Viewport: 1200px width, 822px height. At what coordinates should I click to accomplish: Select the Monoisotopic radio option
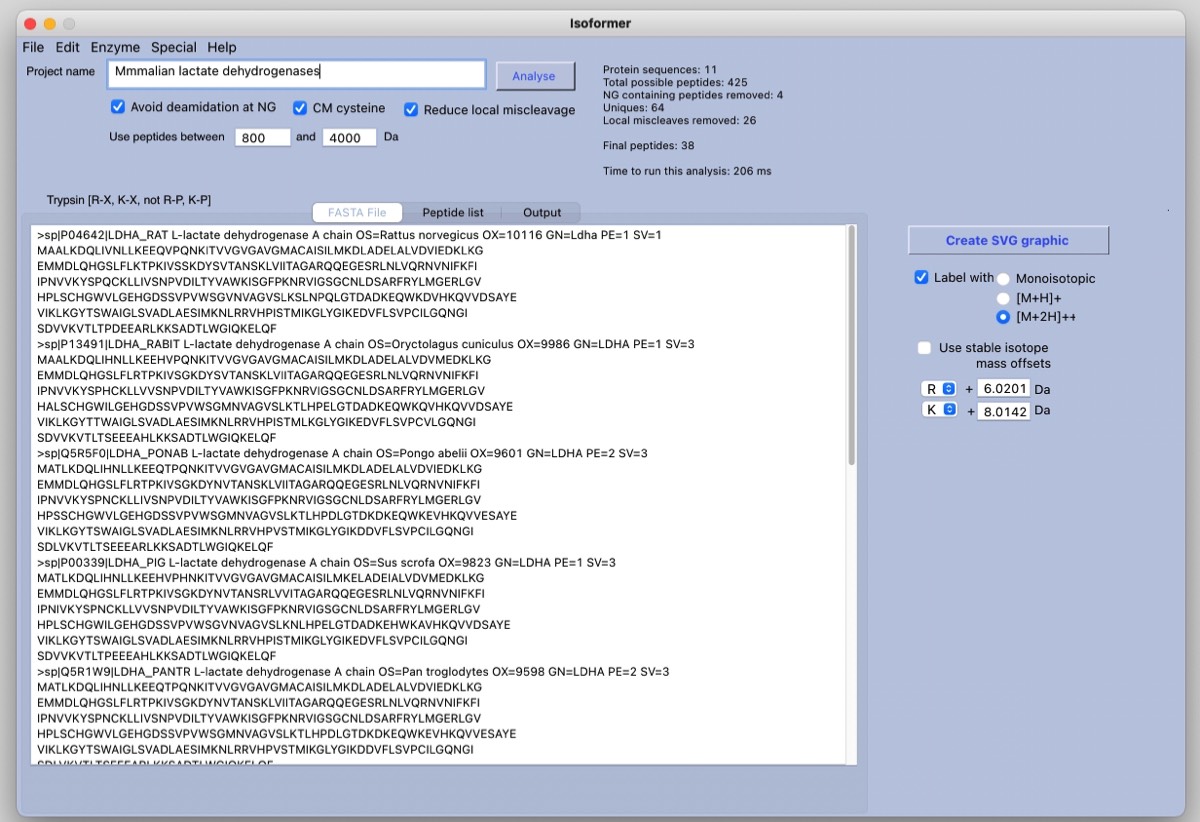tap(1003, 279)
